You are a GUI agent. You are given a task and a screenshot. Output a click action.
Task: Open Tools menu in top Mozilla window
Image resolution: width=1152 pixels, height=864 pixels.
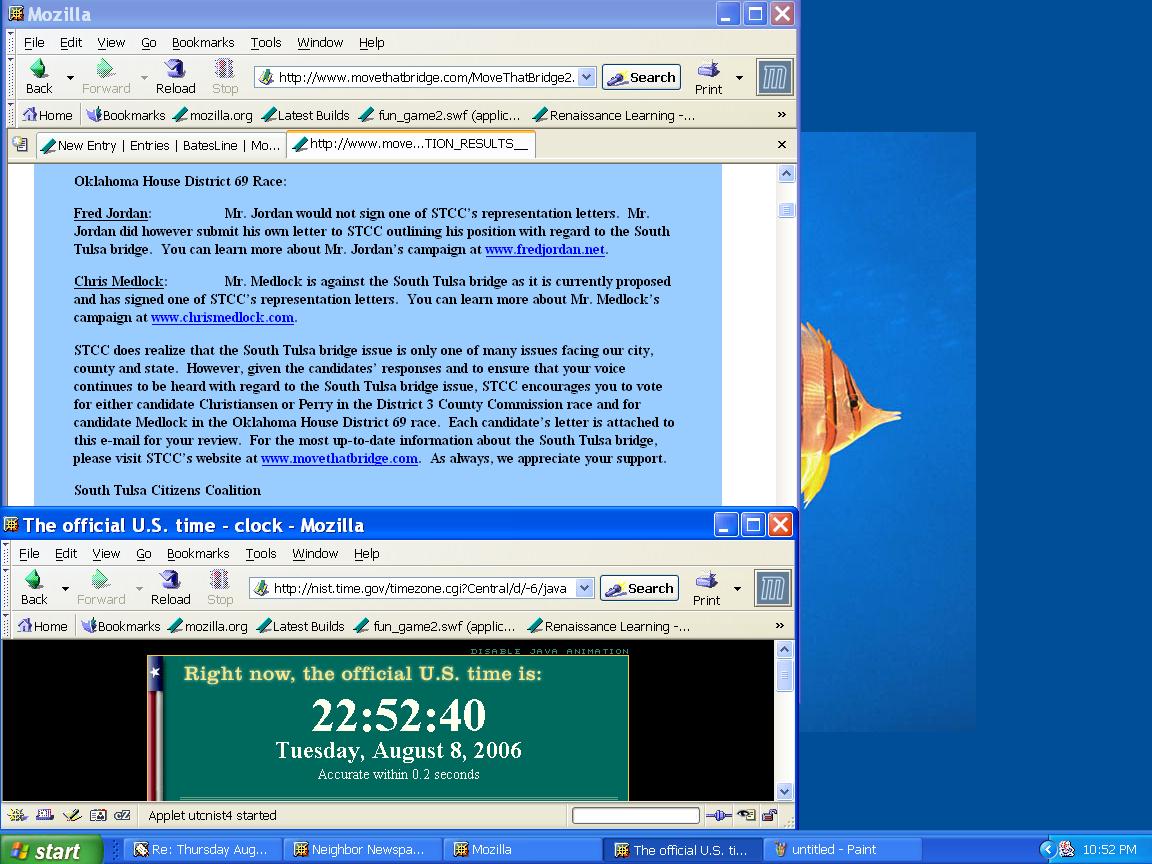(266, 43)
